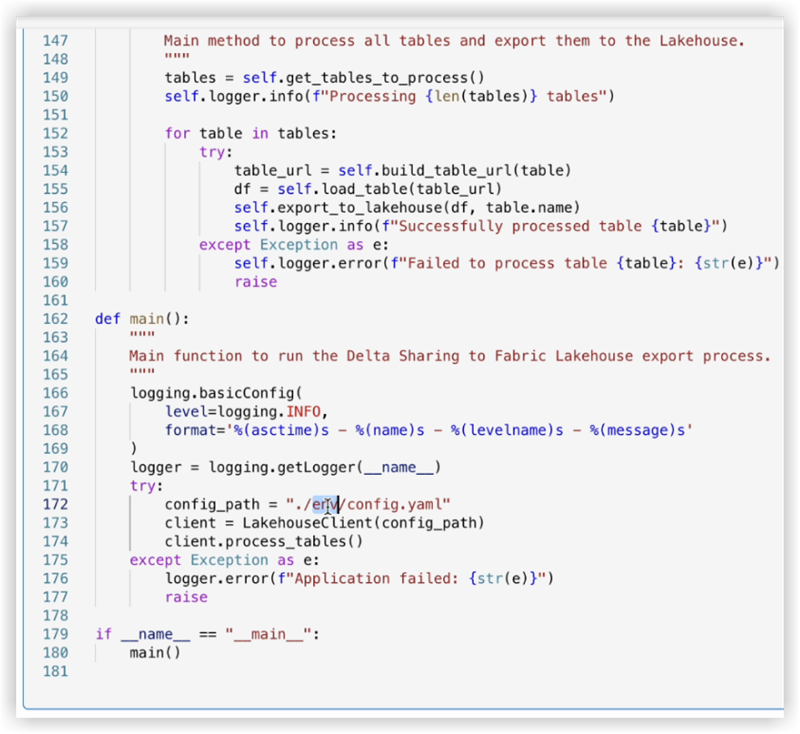
Task: Click line number 147 in the gutter
Action: click(x=54, y=41)
